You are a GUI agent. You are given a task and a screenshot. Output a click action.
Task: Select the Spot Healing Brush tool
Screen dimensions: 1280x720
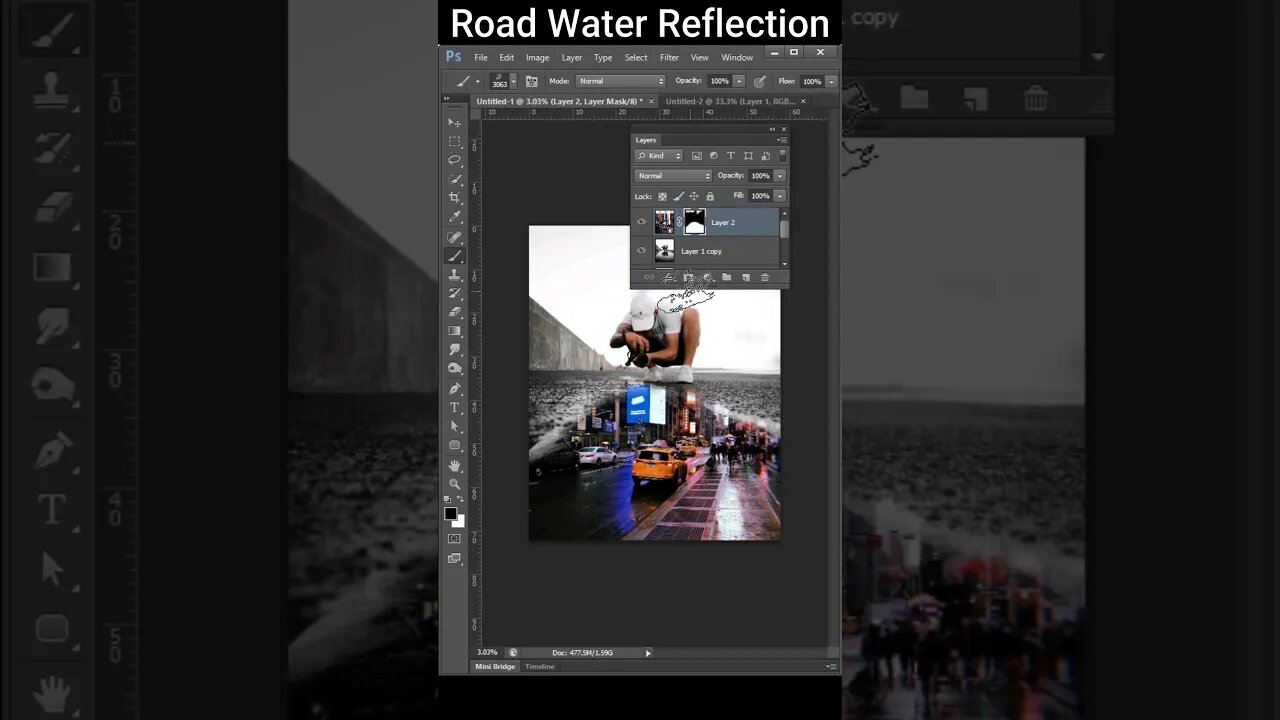pyautogui.click(x=454, y=236)
